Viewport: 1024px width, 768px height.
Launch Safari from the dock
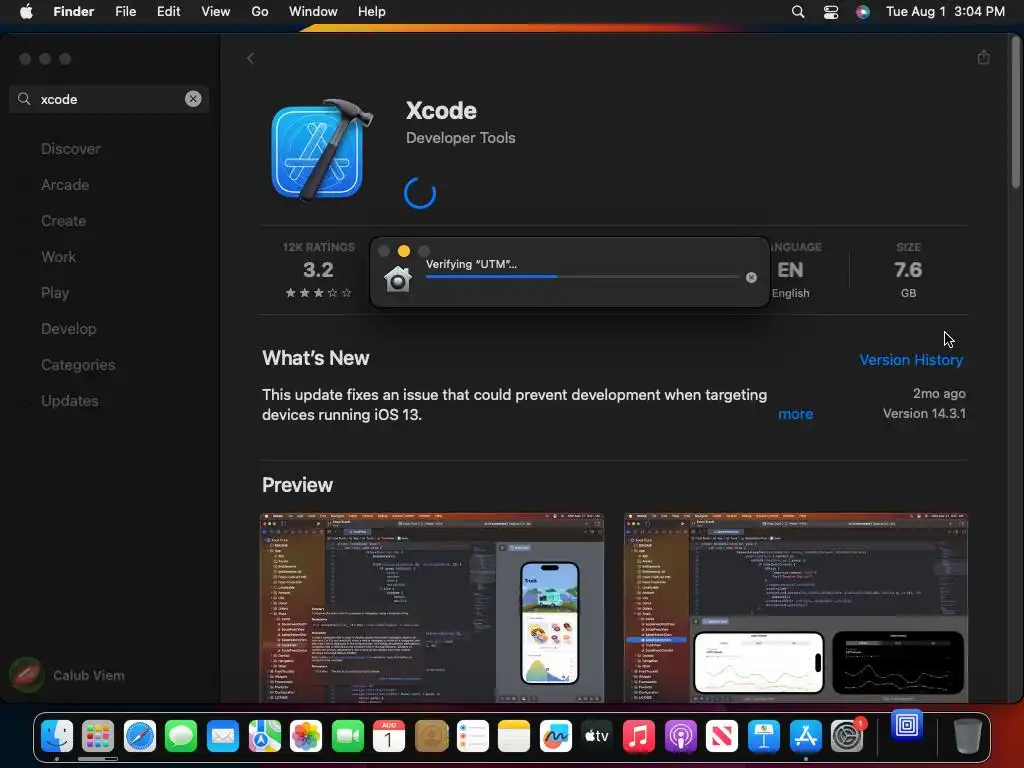click(140, 737)
